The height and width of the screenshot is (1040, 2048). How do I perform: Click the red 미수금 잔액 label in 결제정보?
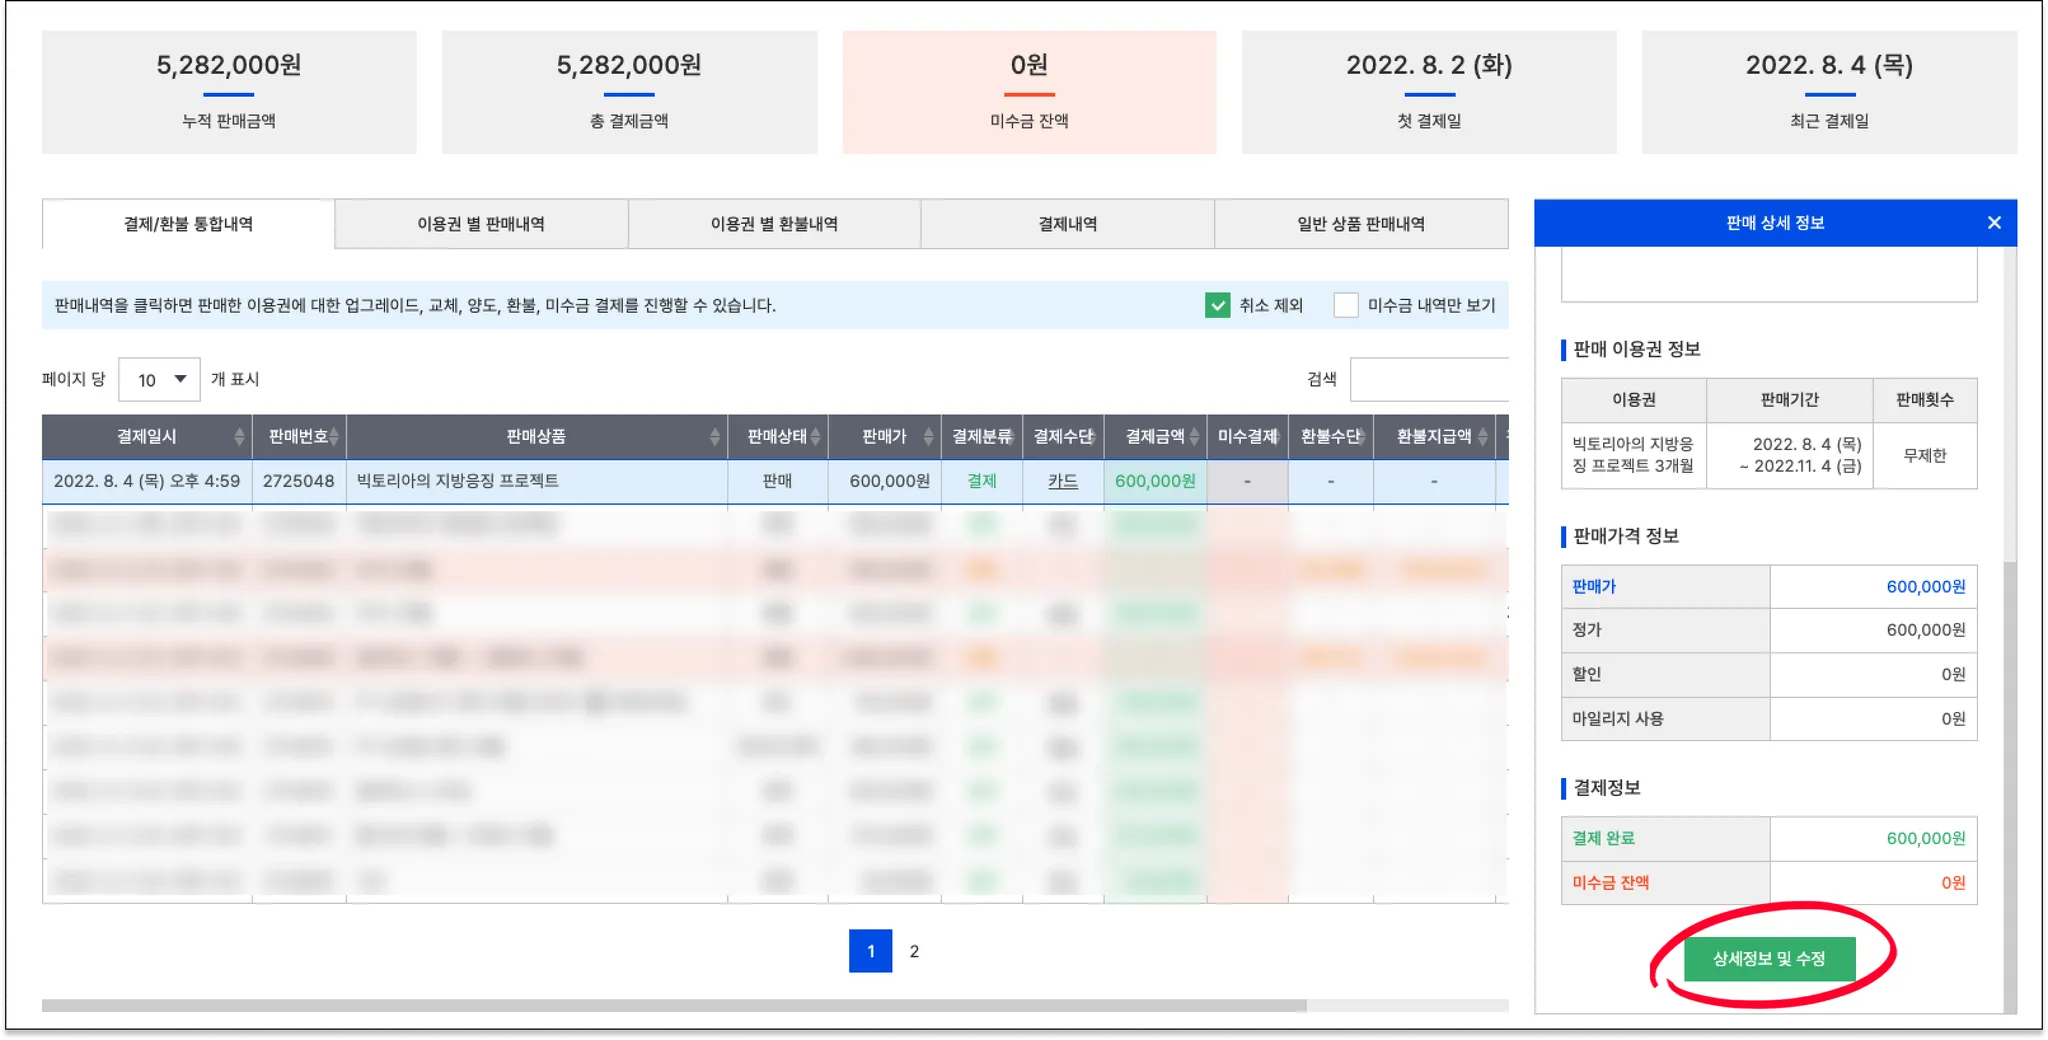tap(1610, 882)
